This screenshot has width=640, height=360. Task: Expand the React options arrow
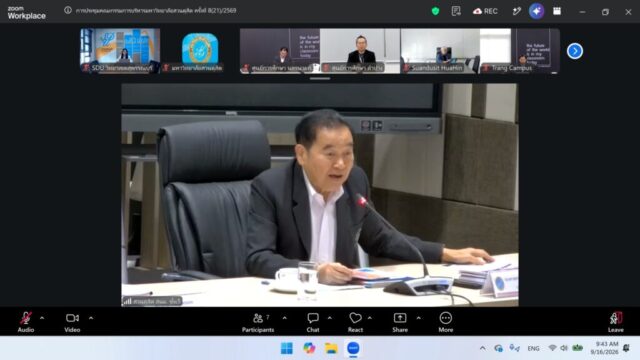tap(369, 318)
